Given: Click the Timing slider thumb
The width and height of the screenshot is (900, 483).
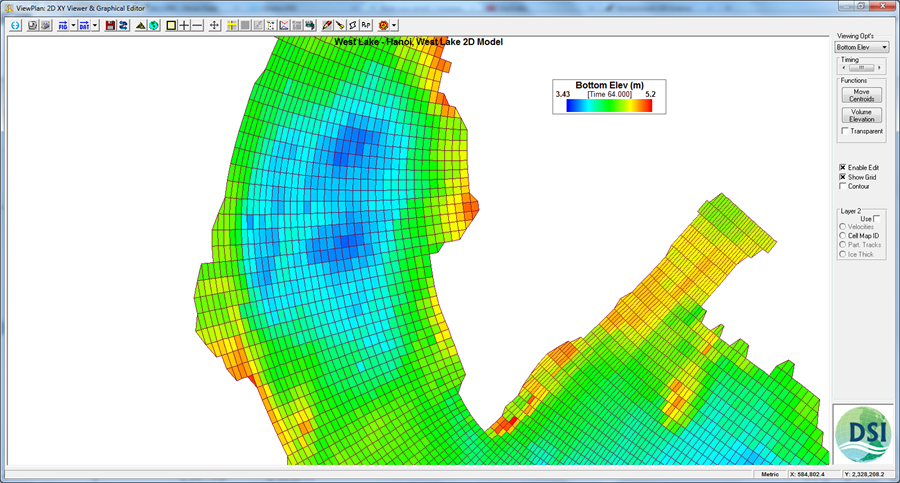Looking at the screenshot, I should [x=862, y=68].
